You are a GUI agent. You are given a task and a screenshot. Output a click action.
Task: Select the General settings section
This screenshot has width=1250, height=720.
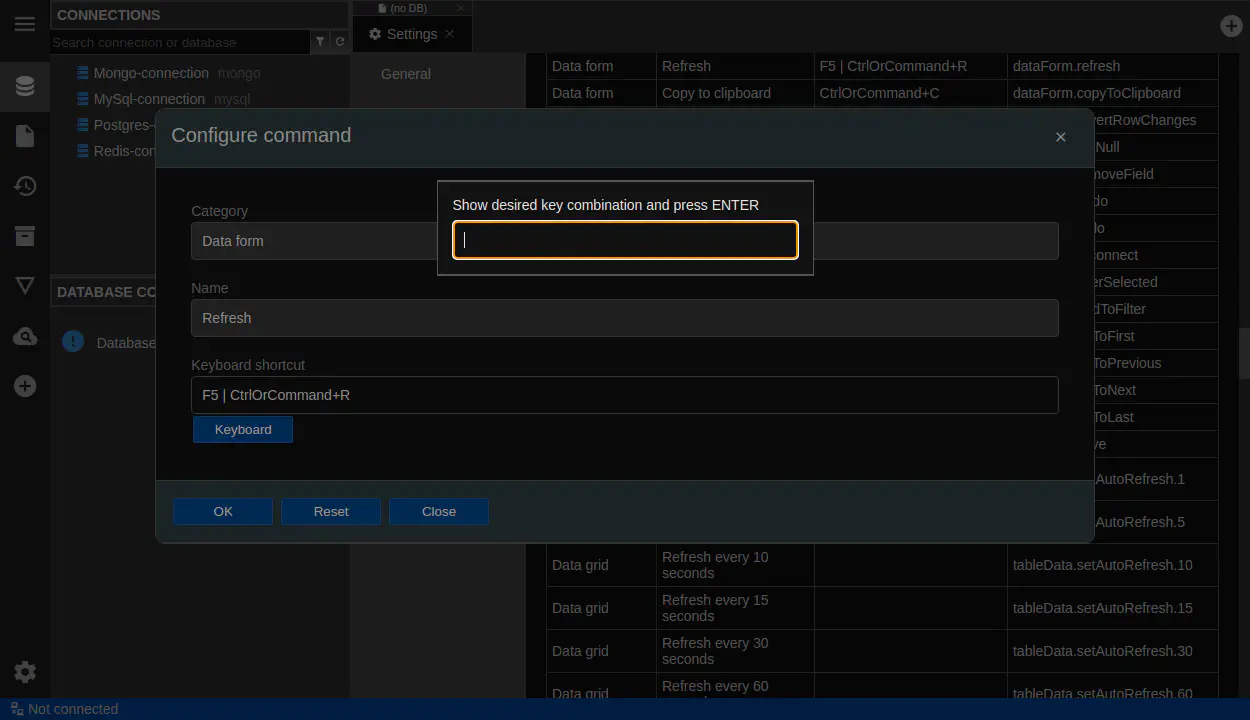coord(406,74)
